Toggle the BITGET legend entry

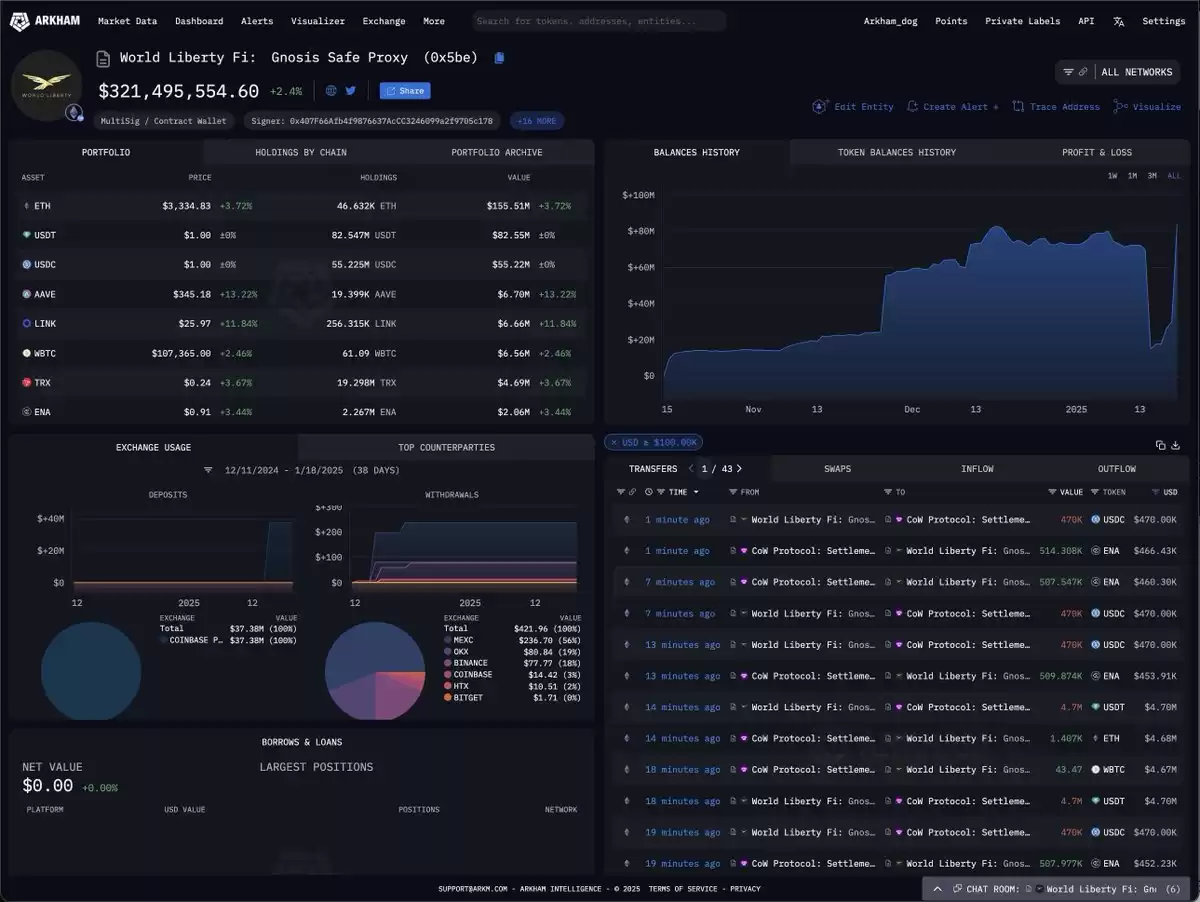click(x=465, y=697)
